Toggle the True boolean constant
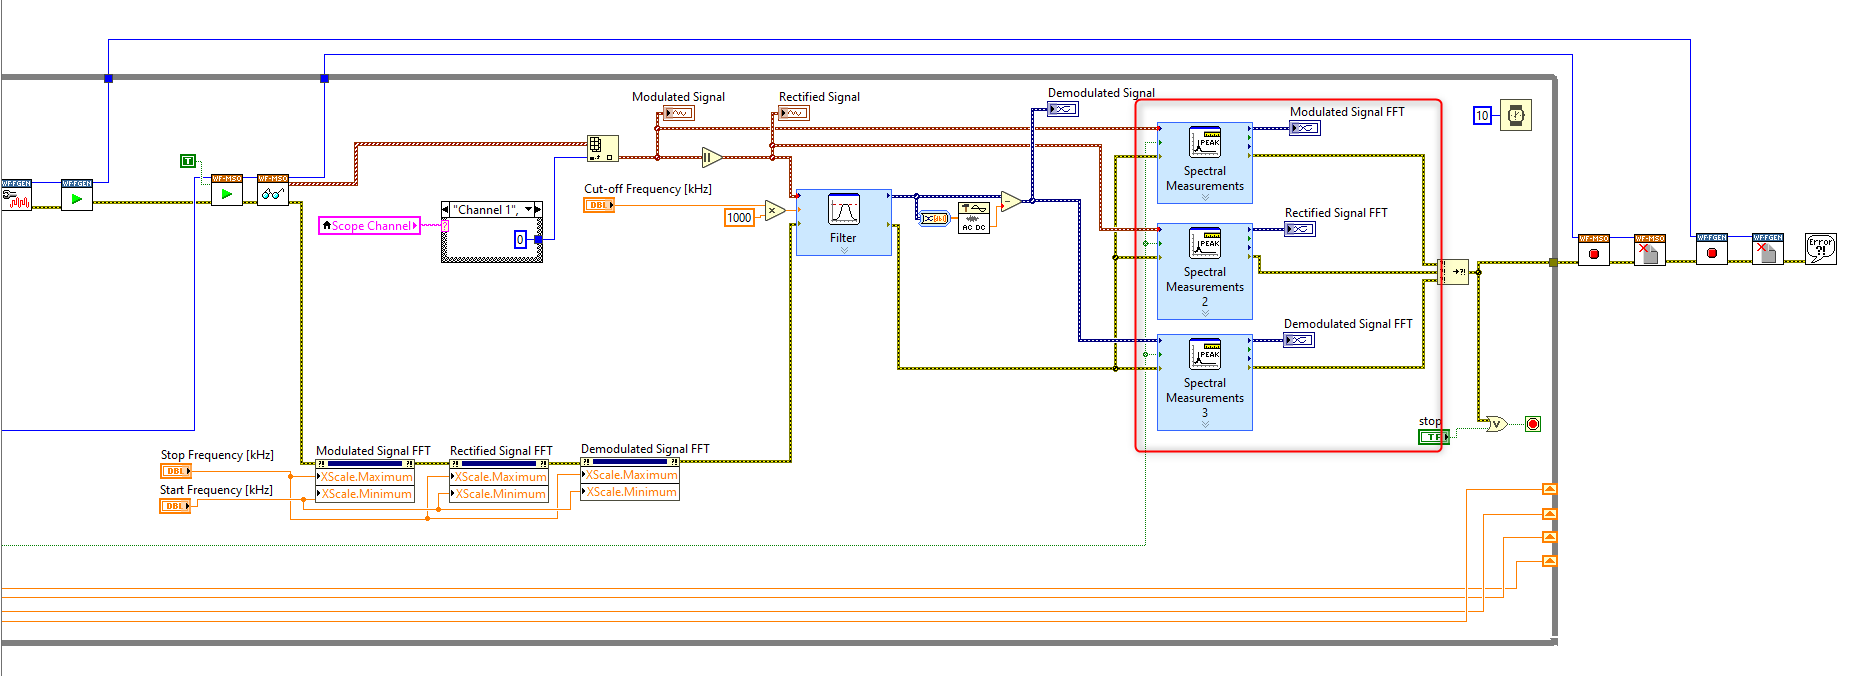This screenshot has height=676, width=1871. (x=187, y=161)
